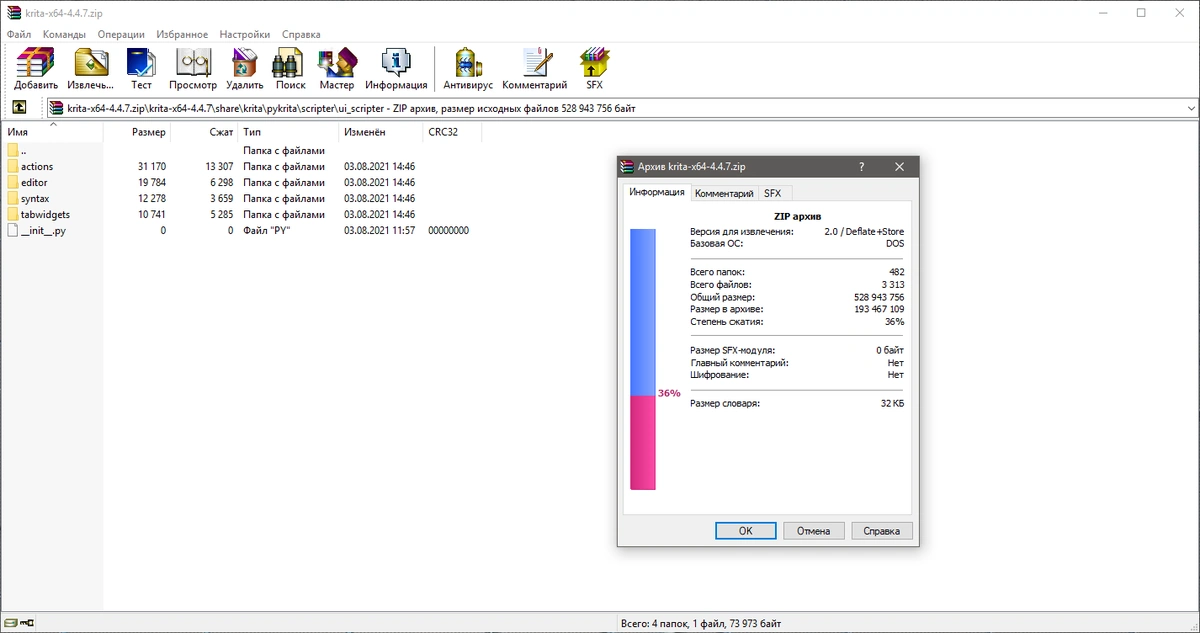This screenshot has height=633, width=1200.
Task: Open the Операции menu
Action: coord(121,34)
